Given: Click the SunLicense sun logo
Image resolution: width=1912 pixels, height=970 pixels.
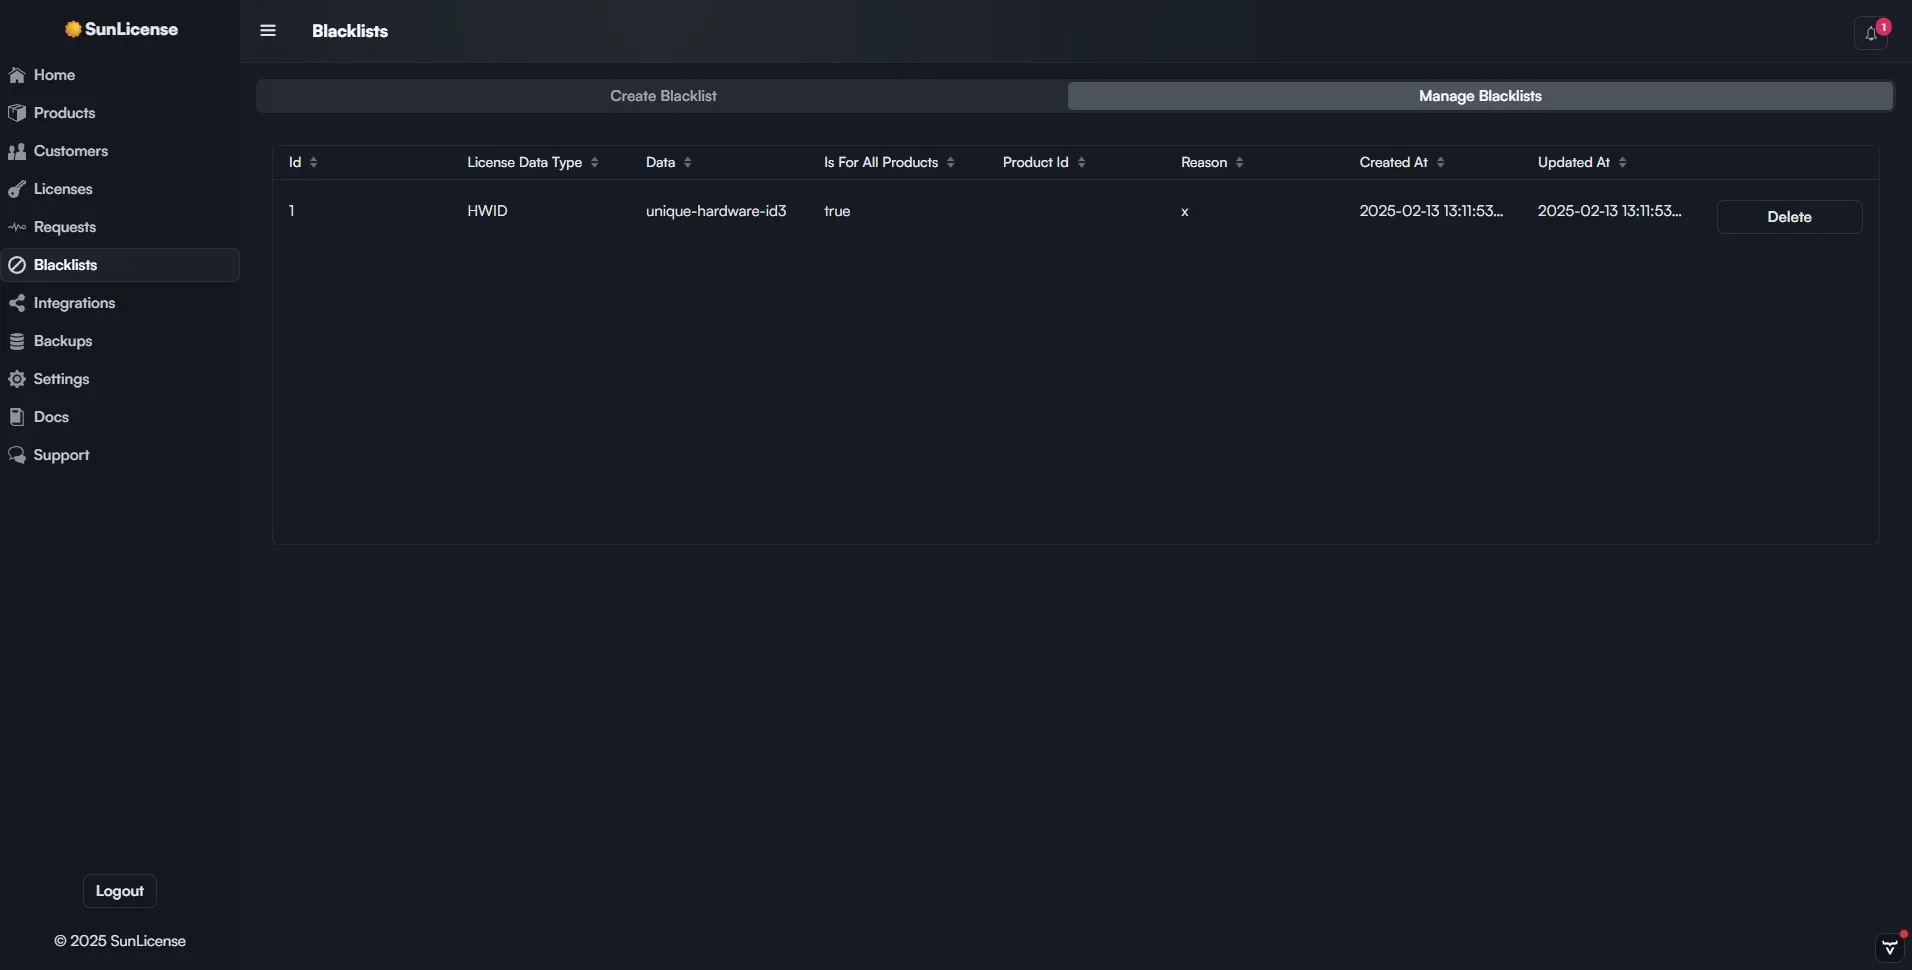Looking at the screenshot, I should tap(73, 29).
